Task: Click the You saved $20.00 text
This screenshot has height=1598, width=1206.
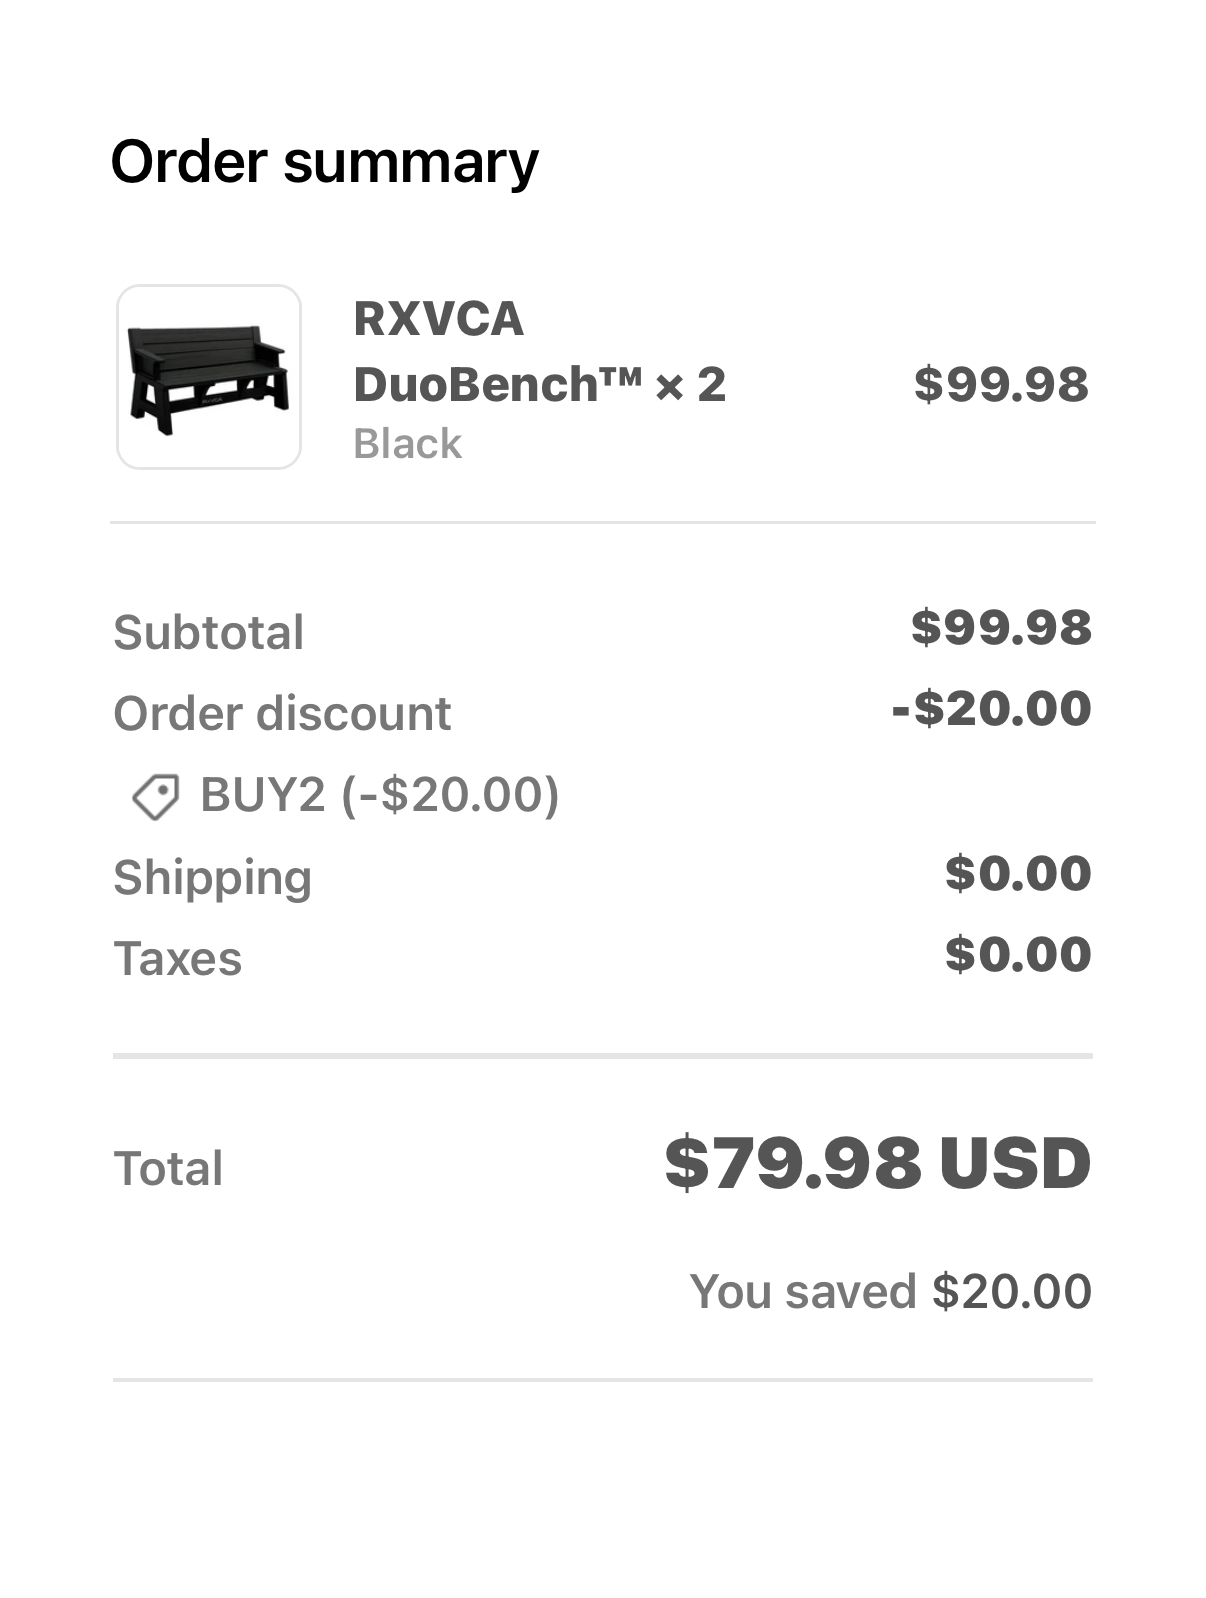Action: coord(890,1291)
